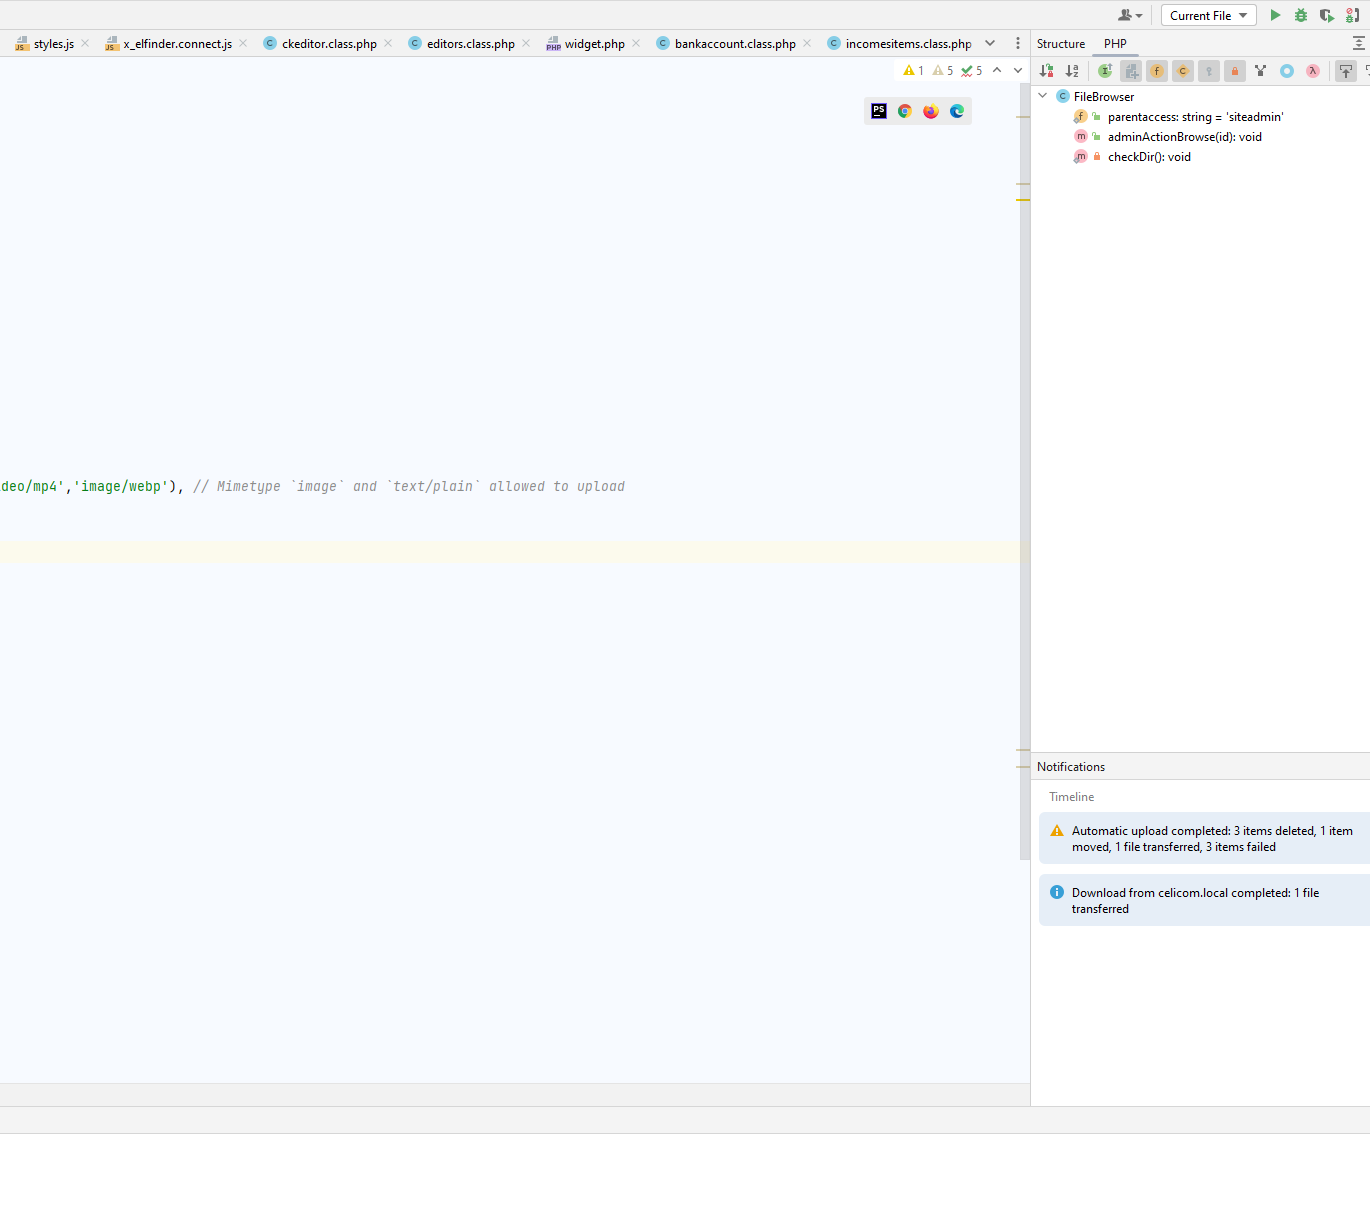Expand the hidden editor tabs list
Screen dimensions: 1370x1224
990,43
